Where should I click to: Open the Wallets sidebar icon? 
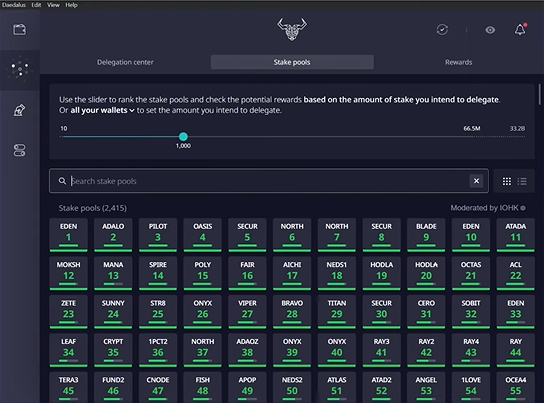pyautogui.click(x=19, y=29)
